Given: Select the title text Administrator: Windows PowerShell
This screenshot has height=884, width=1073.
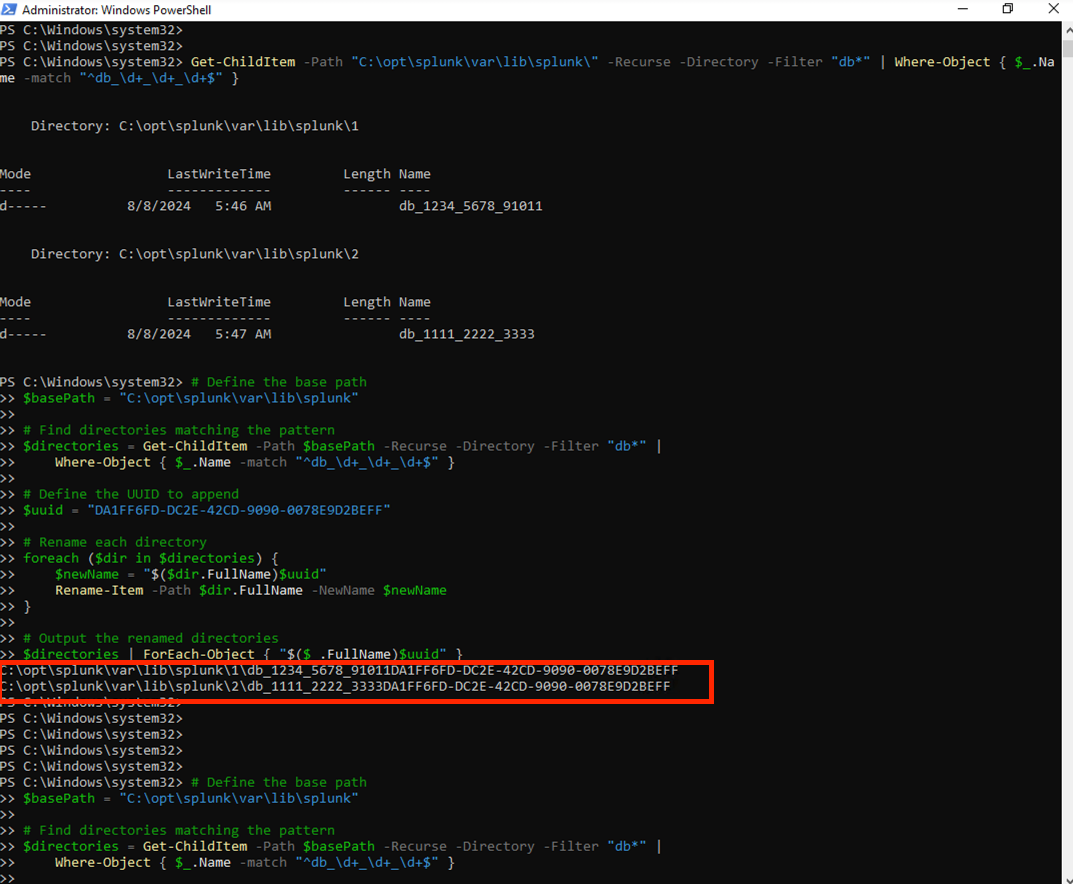Looking at the screenshot, I should pos(119,9).
